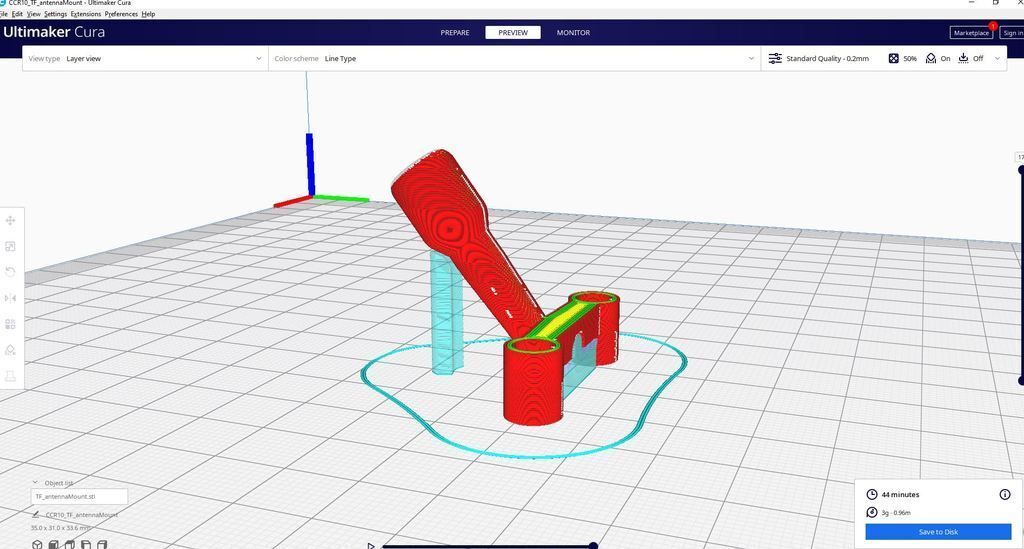Expand the print settings panel chevron

[x=997, y=59]
